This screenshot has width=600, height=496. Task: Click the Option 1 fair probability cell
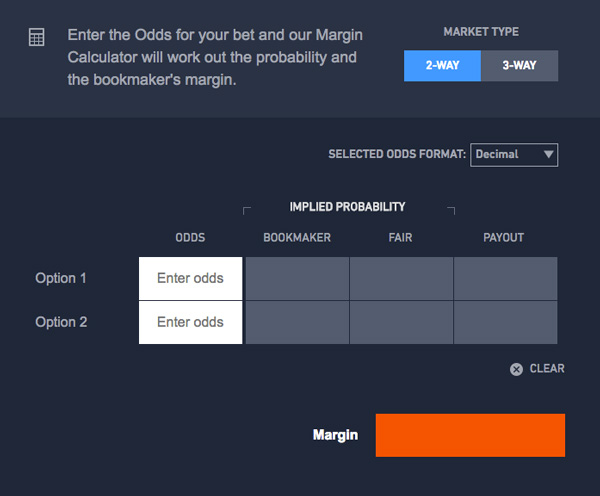pos(401,278)
